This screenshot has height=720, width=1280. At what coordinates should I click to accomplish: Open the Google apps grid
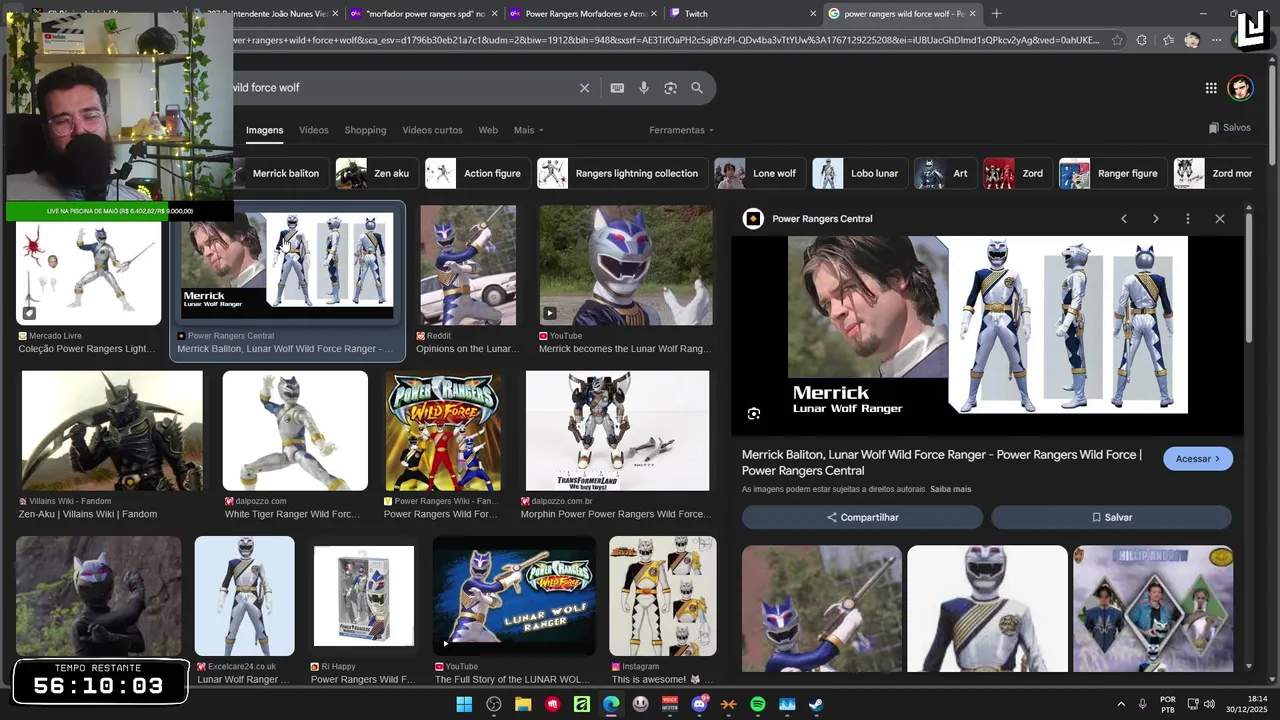[x=1211, y=88]
